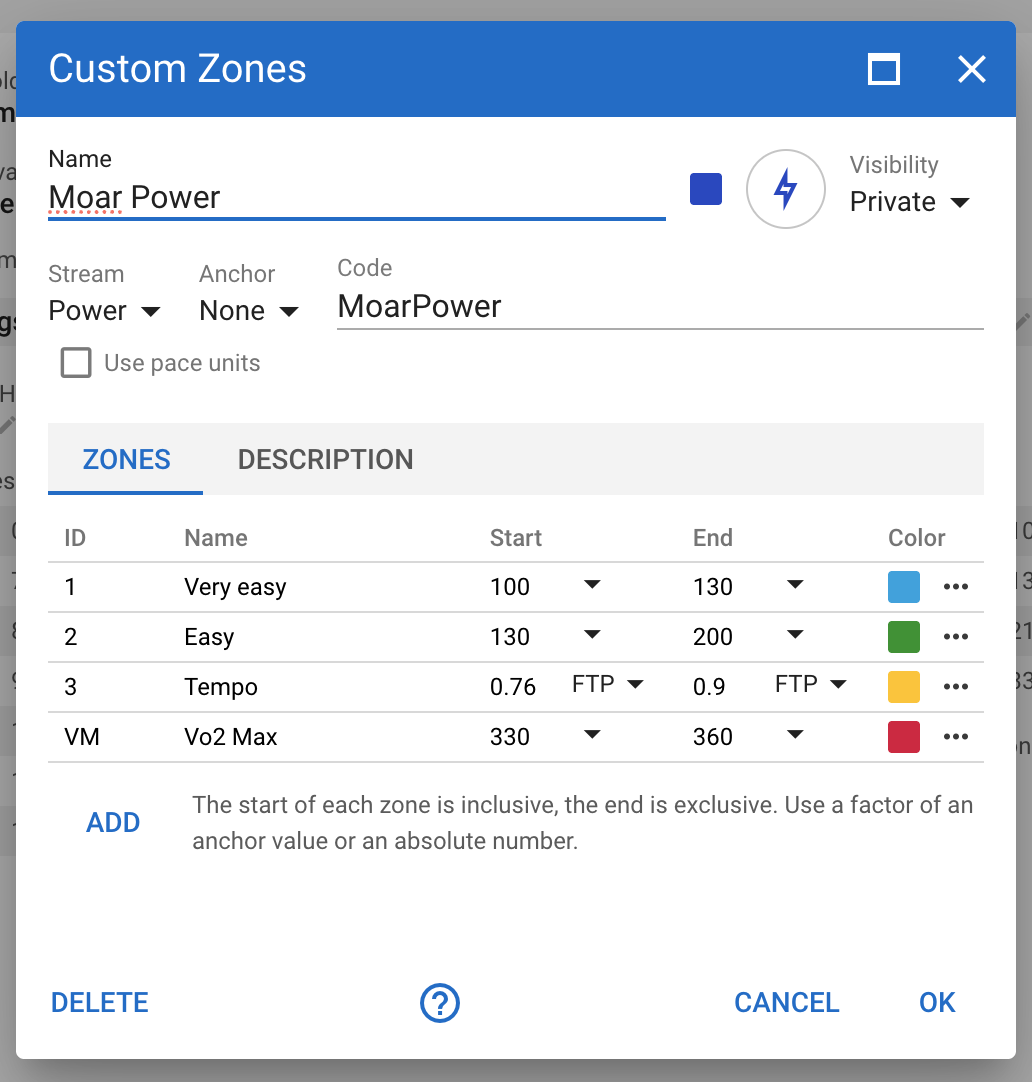The image size is (1032, 1082).
Task: Click the DELETE button
Action: (x=99, y=1002)
